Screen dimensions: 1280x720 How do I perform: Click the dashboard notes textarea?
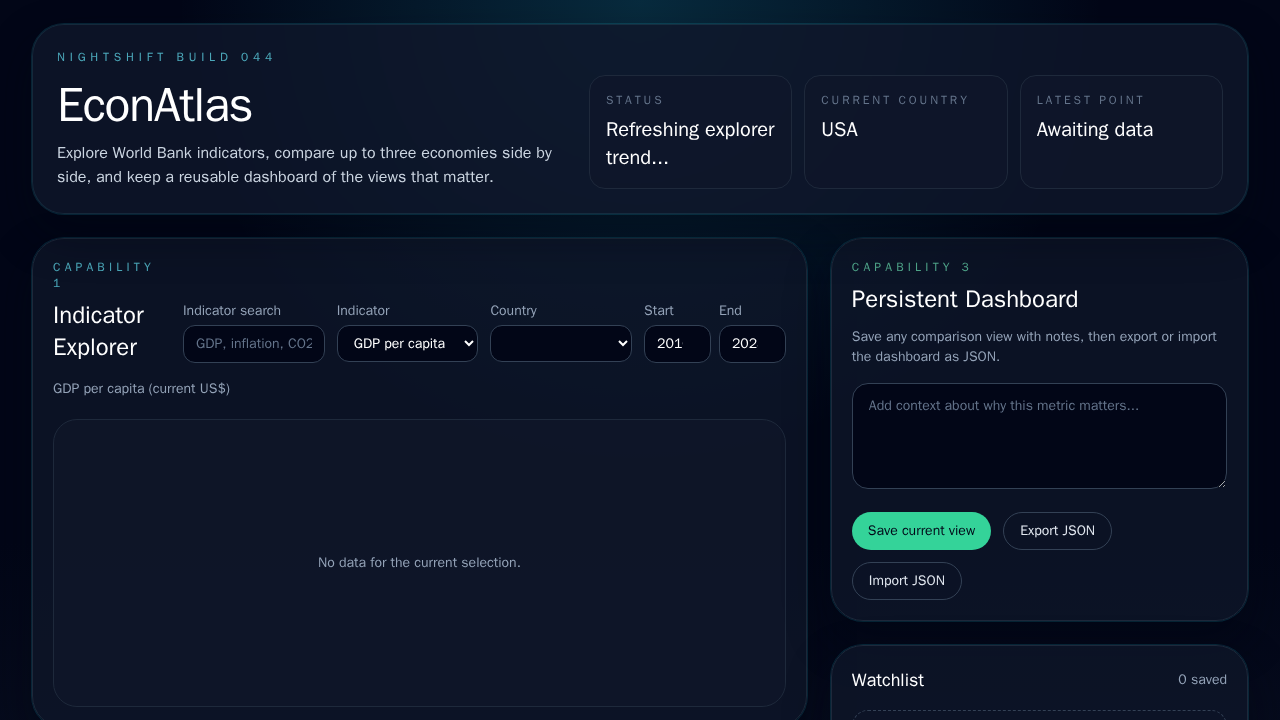pyautogui.click(x=1039, y=435)
